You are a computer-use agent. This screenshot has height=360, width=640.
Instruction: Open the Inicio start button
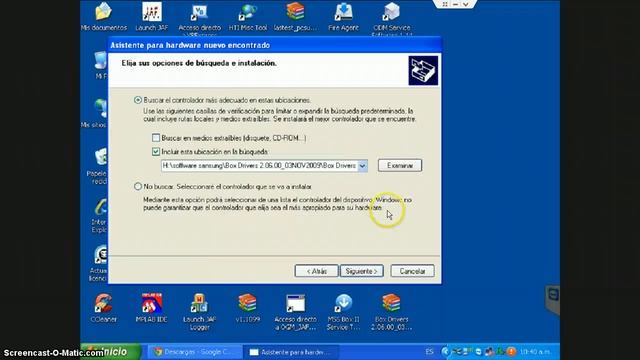click(111, 352)
